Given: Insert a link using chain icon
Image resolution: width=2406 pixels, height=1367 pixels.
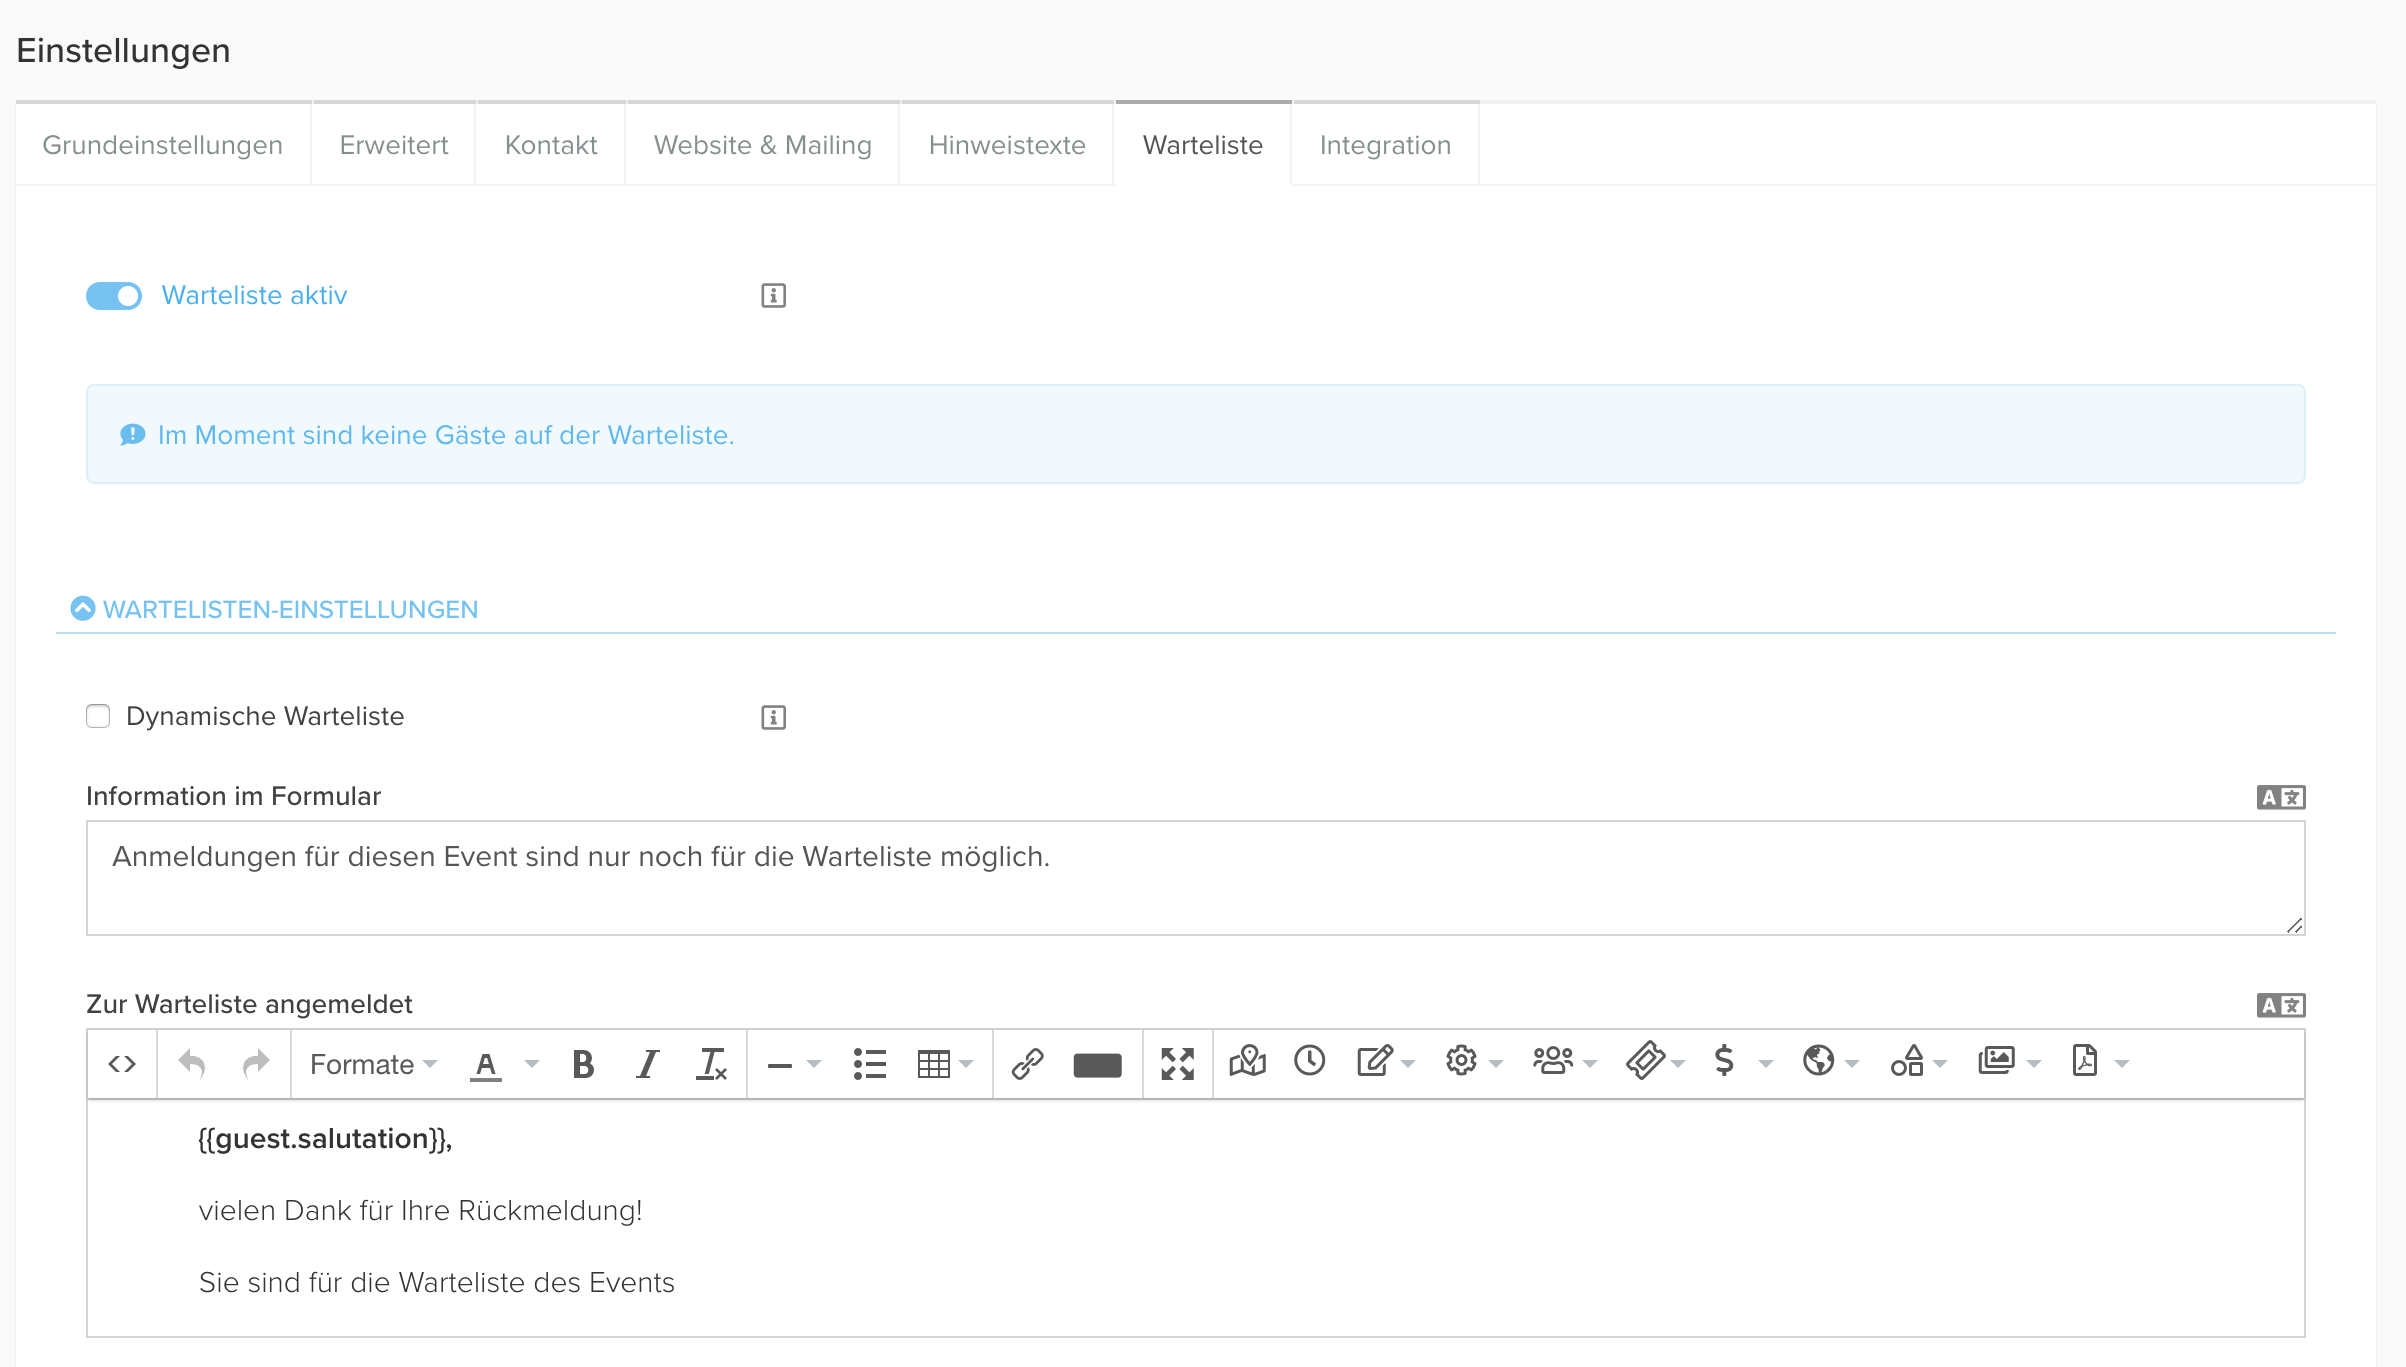Looking at the screenshot, I should (1028, 1064).
